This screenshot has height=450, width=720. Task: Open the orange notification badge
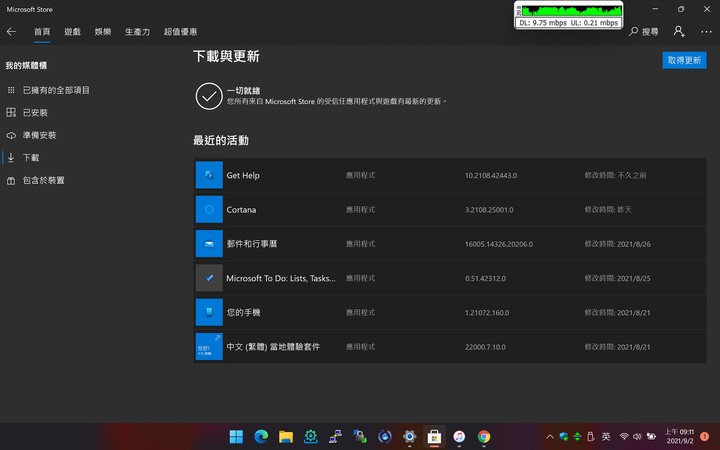click(704, 436)
